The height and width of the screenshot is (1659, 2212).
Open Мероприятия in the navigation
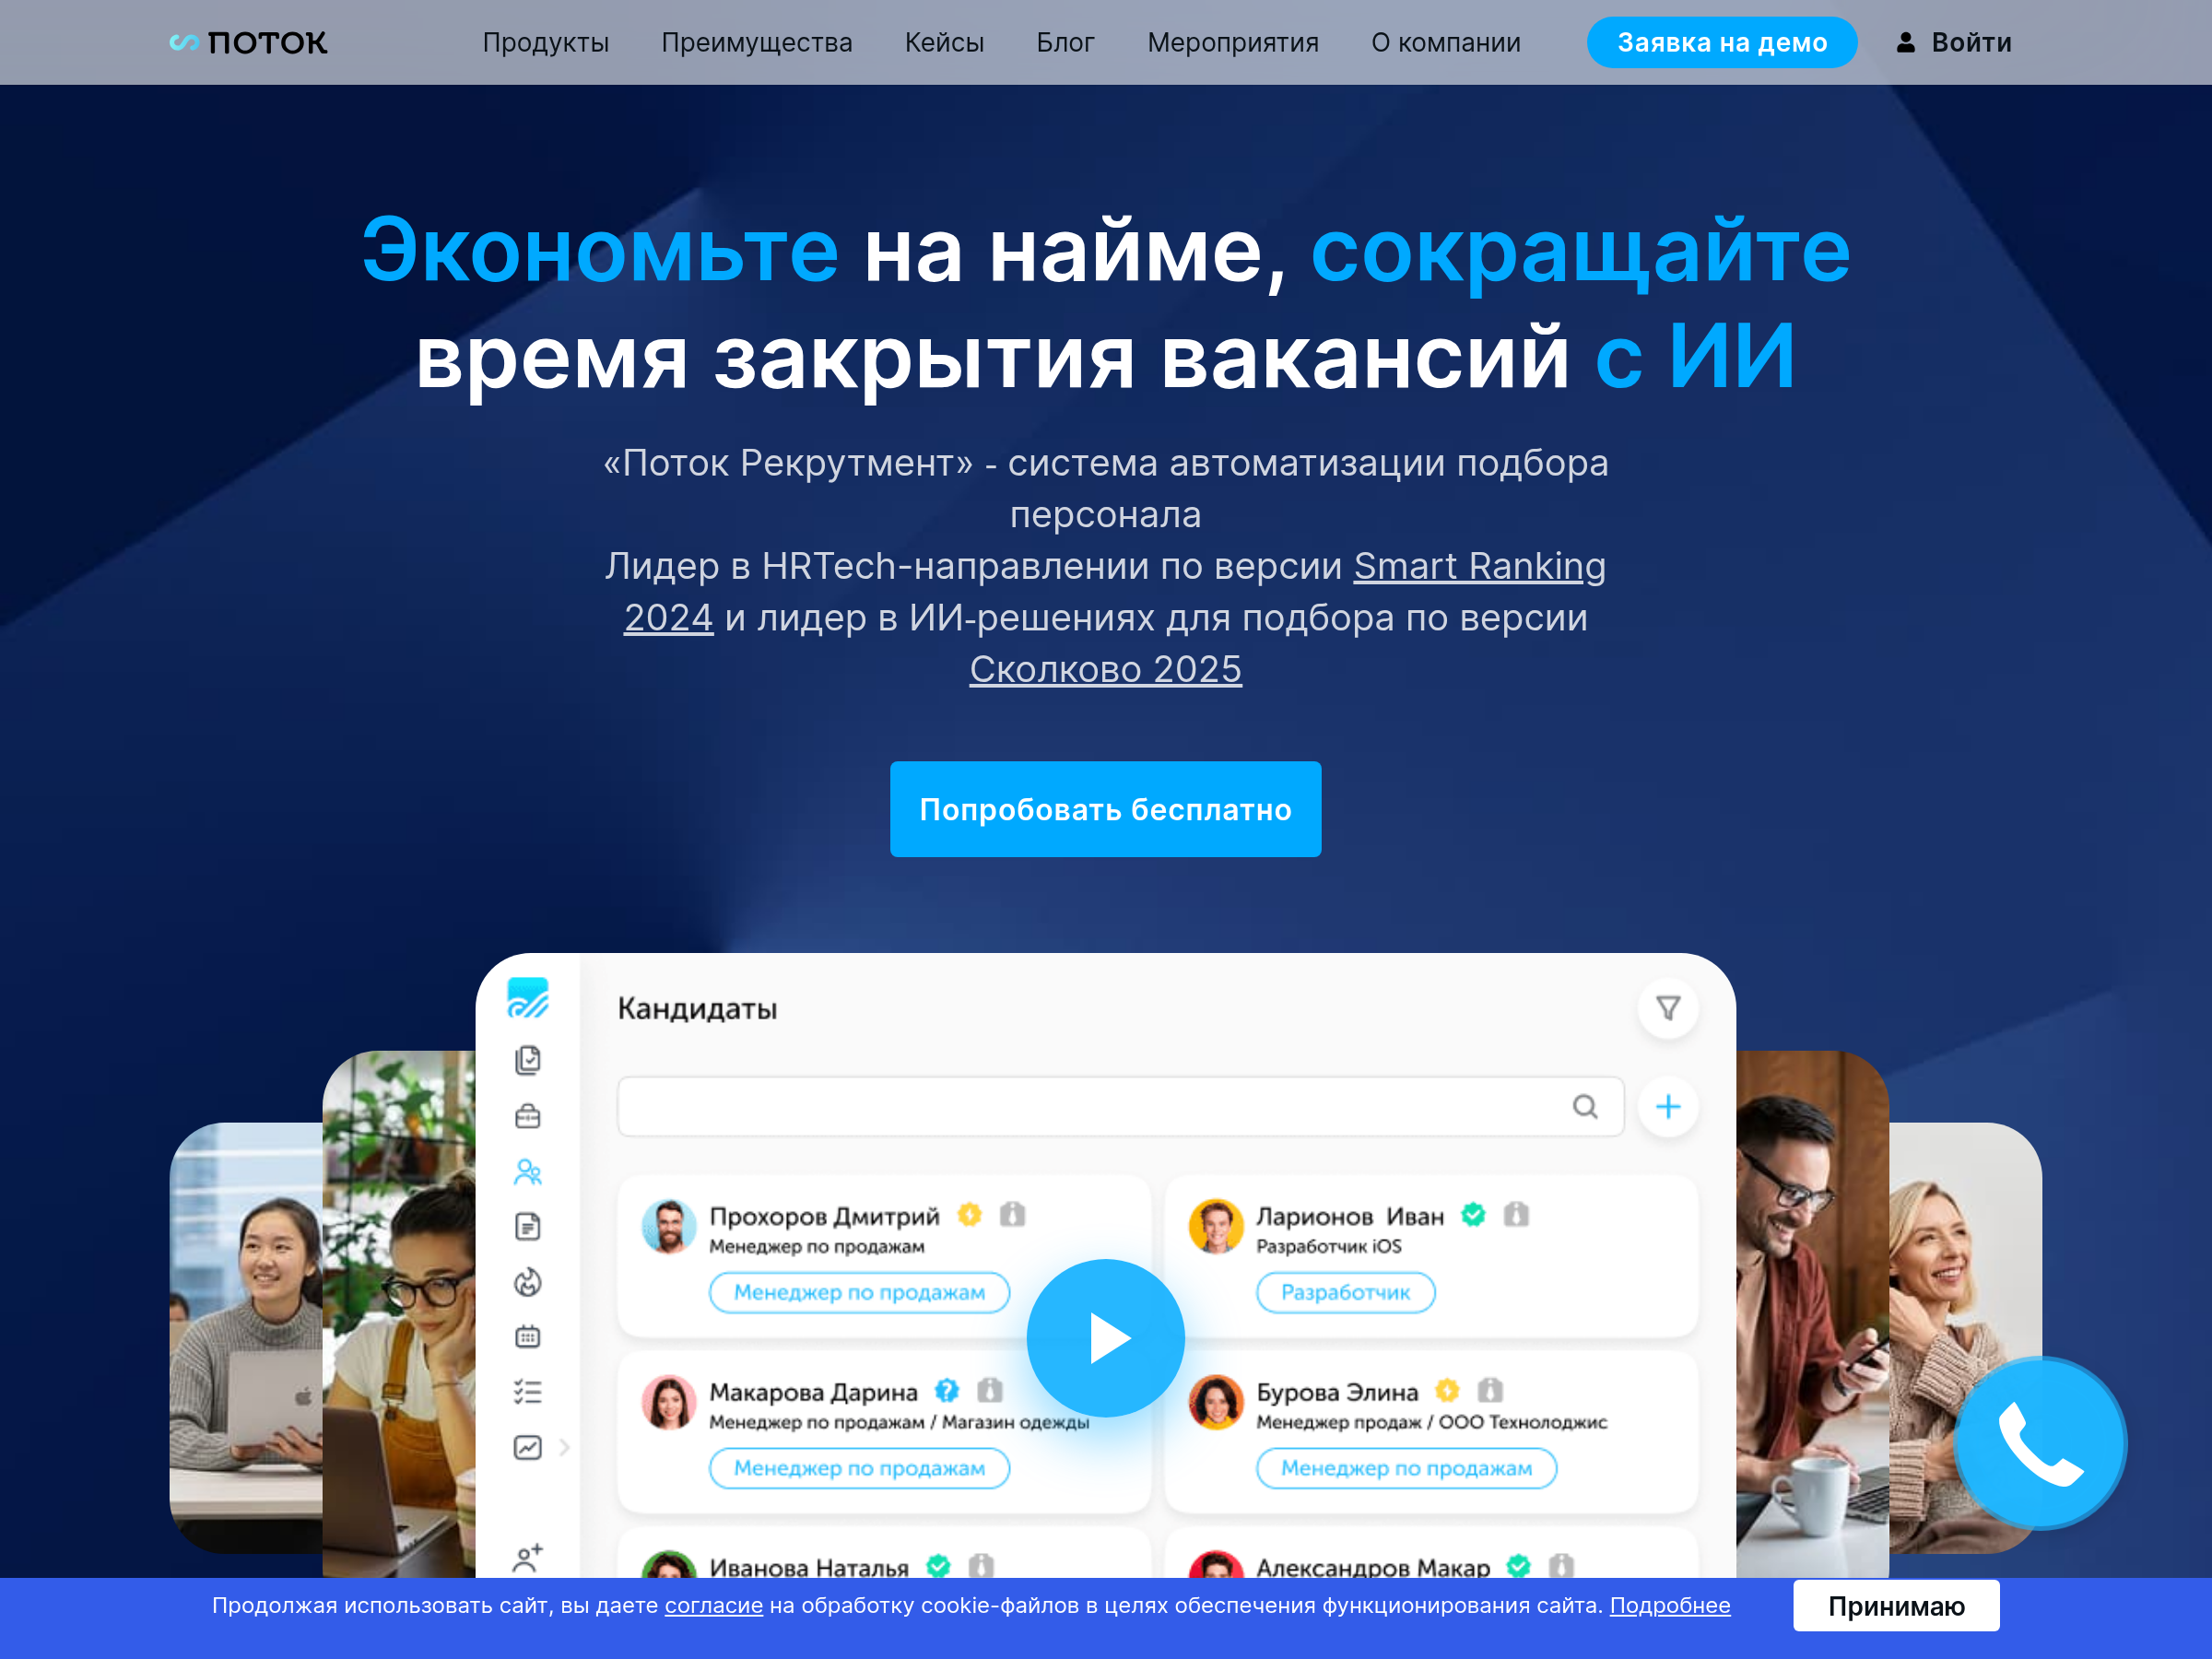(1232, 43)
